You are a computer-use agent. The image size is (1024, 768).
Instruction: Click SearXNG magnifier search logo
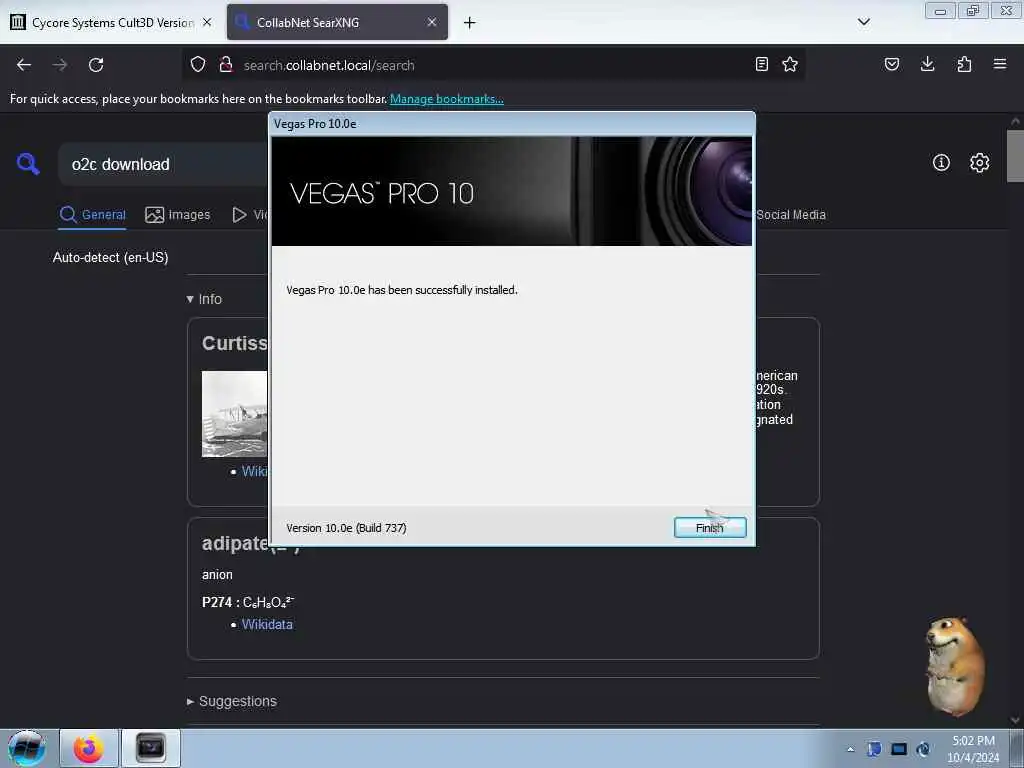click(x=28, y=163)
